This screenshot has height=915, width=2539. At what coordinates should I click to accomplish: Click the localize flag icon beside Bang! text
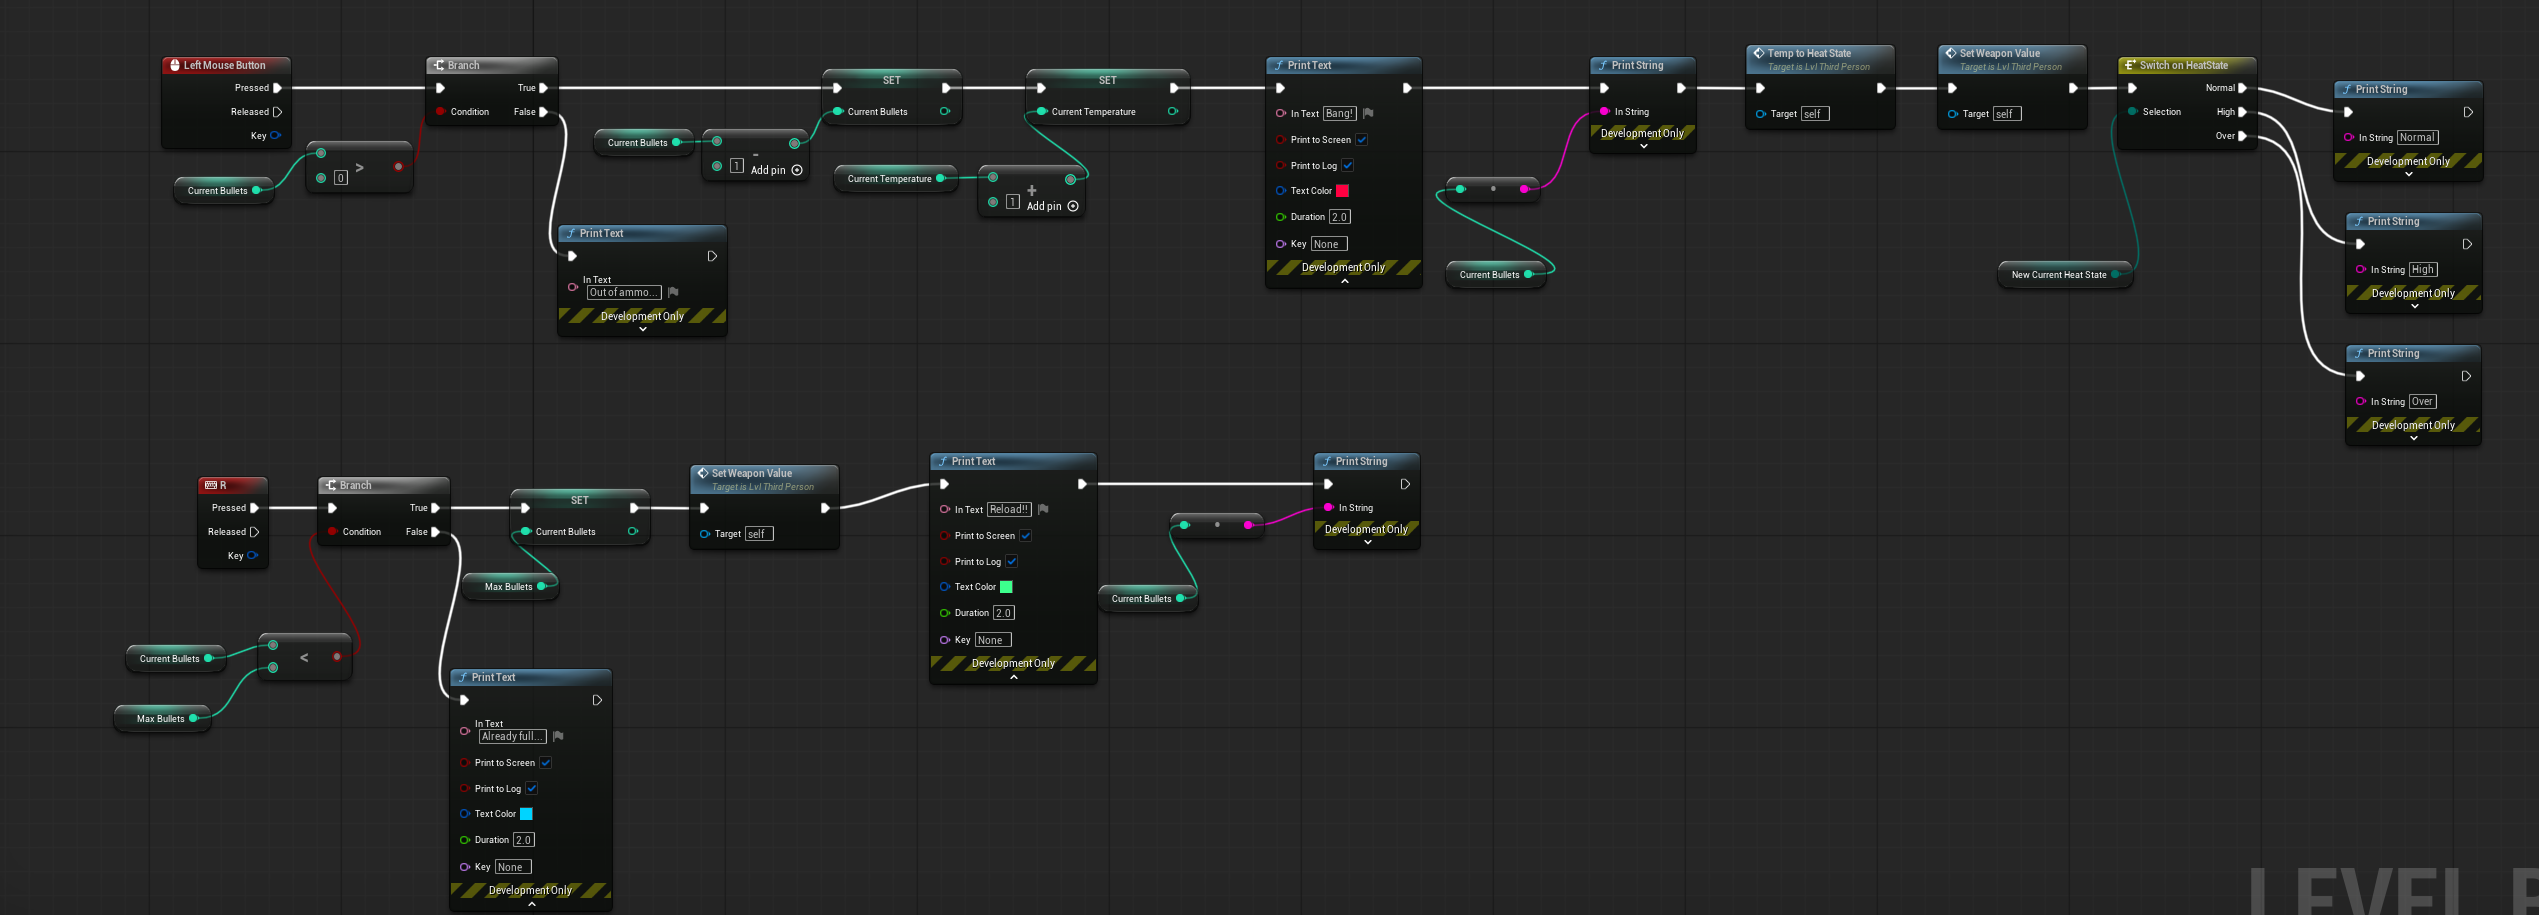(x=1368, y=114)
